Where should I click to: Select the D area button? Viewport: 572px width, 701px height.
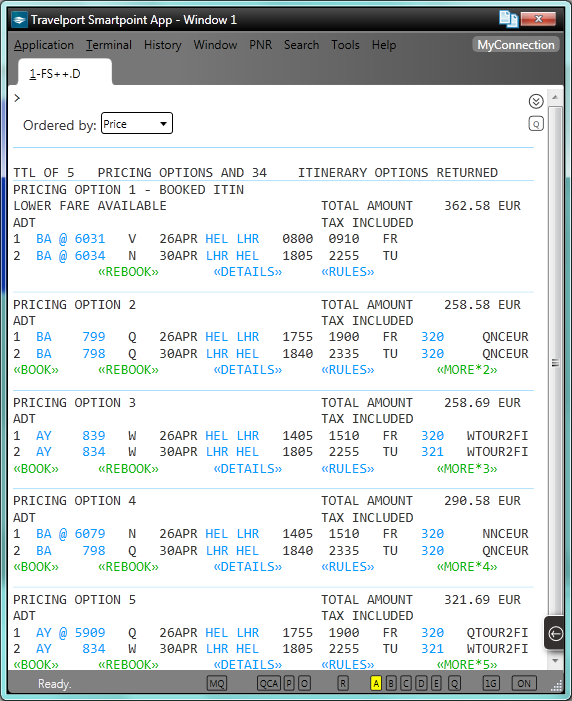pos(421,684)
